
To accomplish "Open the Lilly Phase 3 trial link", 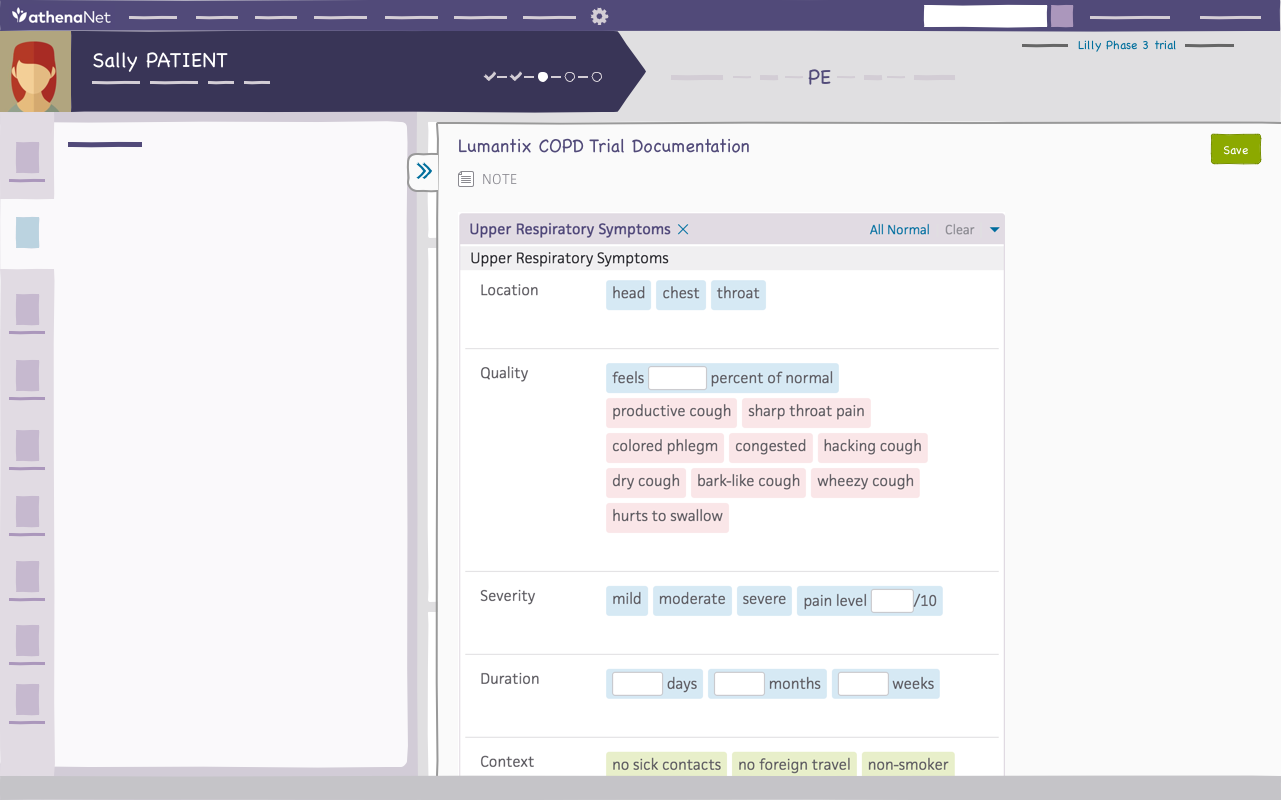I will coord(1127,45).
